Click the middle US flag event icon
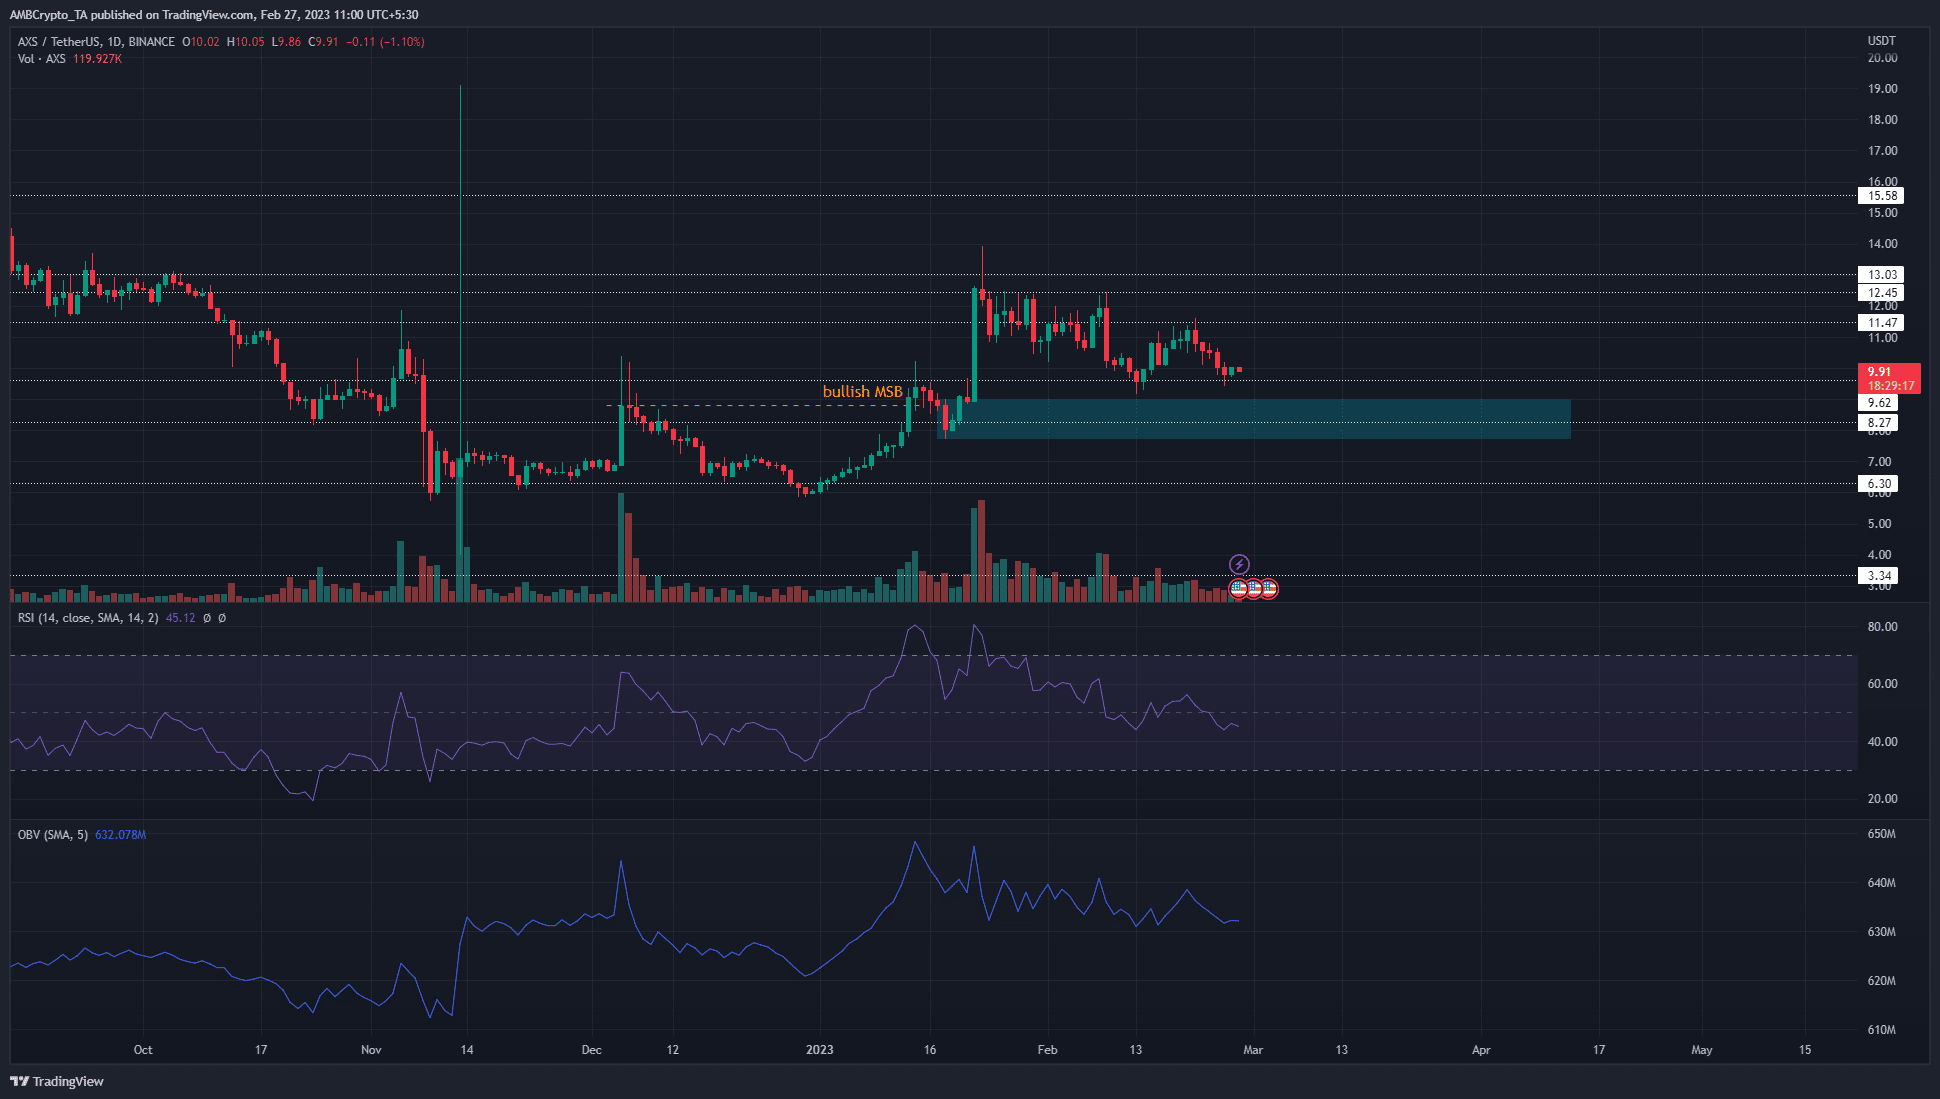The image size is (1940, 1099). click(1253, 589)
